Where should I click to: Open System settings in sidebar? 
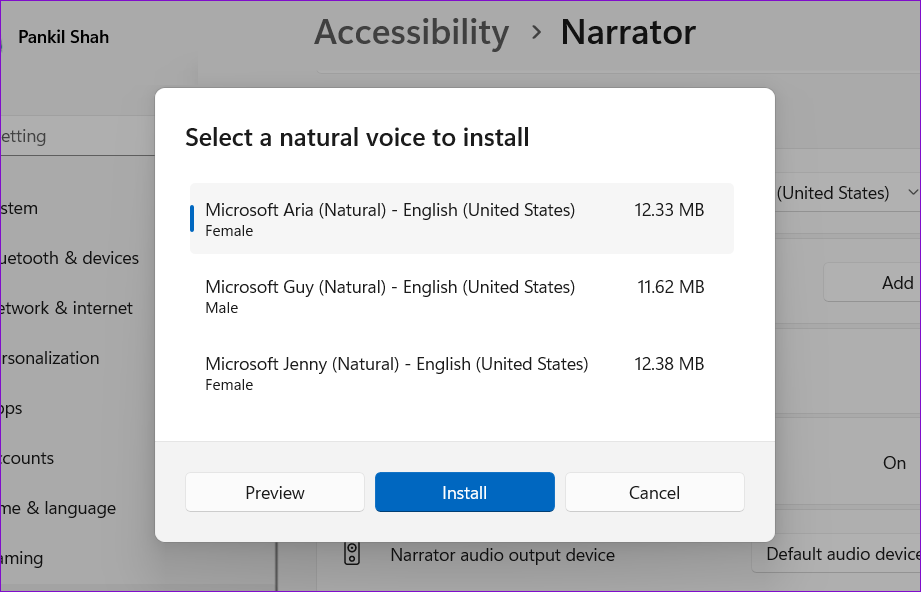pyautogui.click(x=19, y=208)
